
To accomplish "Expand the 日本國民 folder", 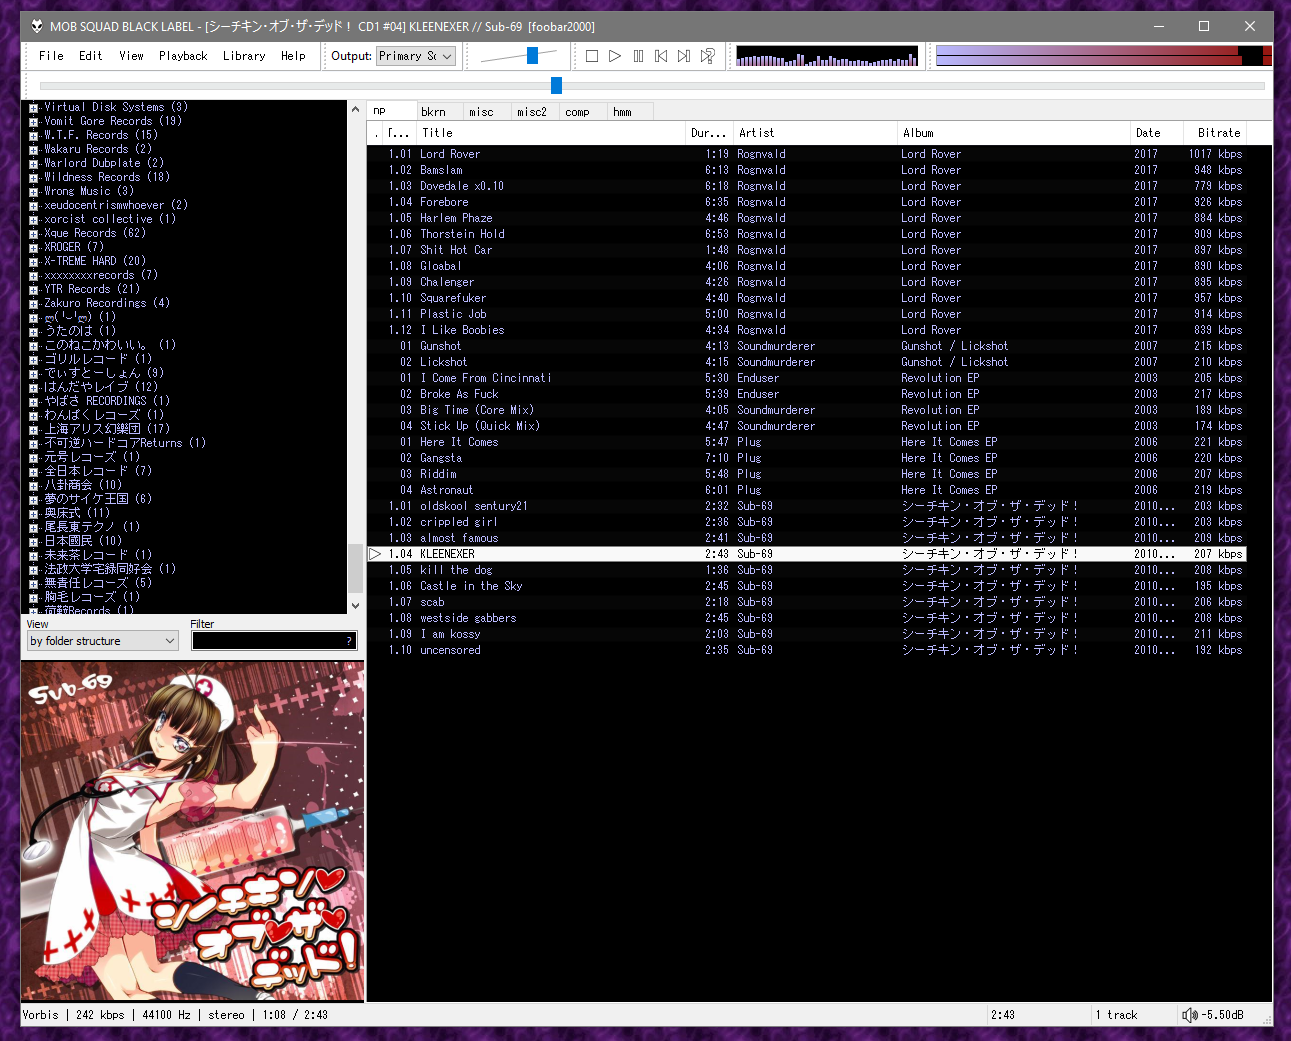I will click(x=34, y=542).
